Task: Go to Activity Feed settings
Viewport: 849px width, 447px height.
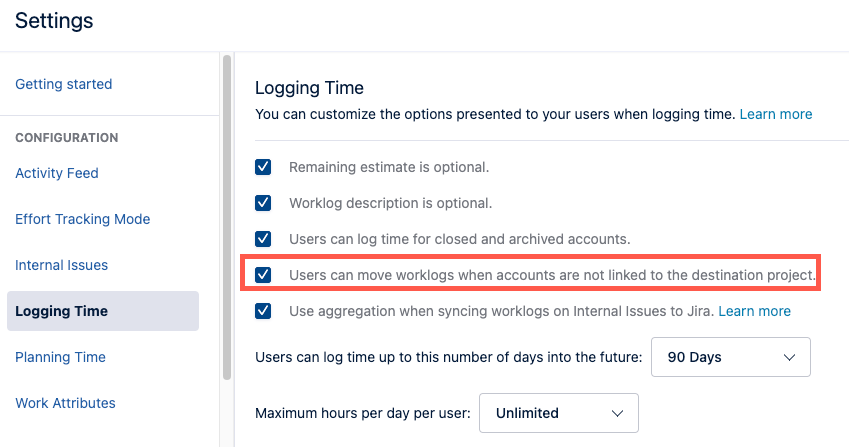Action: coord(57,173)
